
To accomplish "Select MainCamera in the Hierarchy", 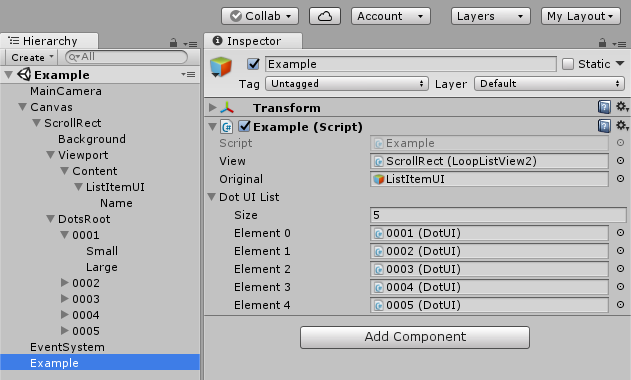I will (x=66, y=91).
